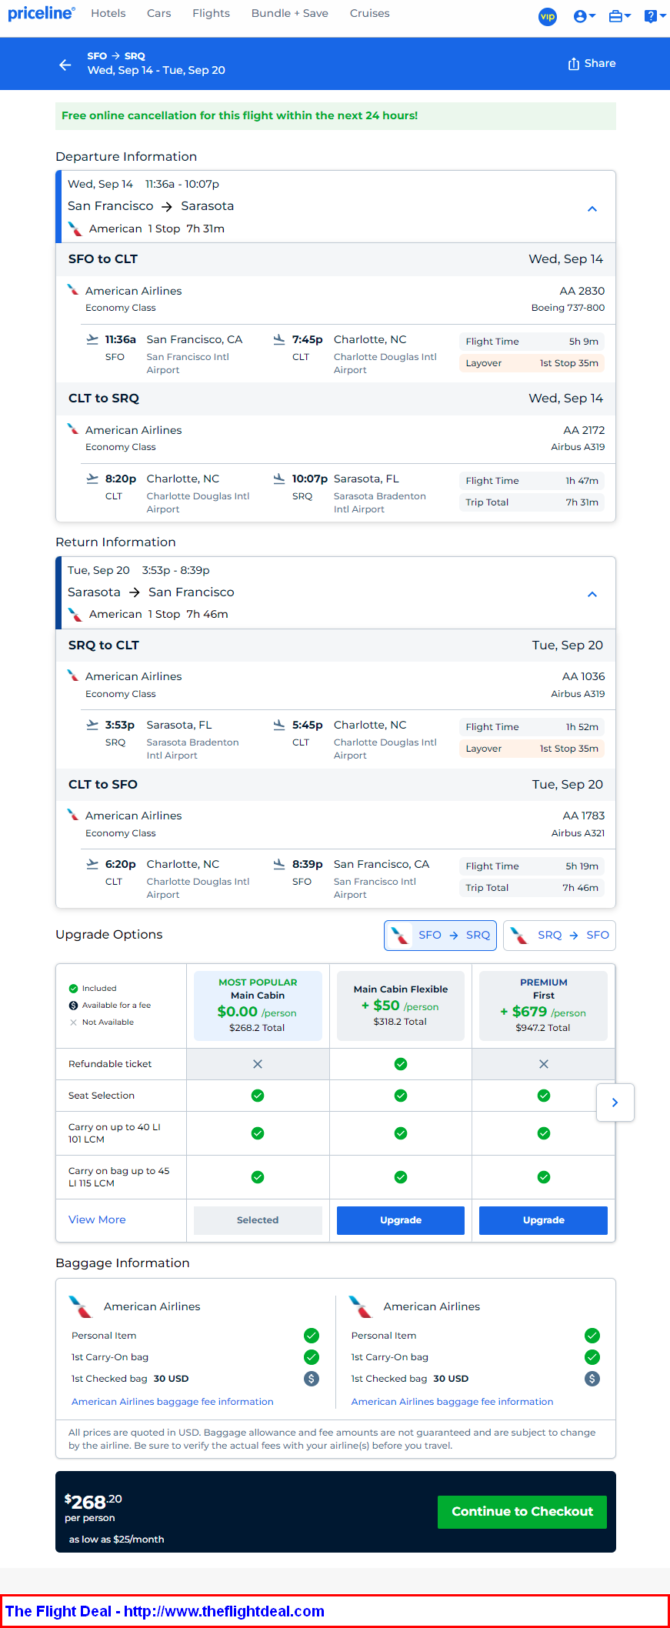Open the trips briefcase icon
670x1628 pixels.
click(x=619, y=16)
